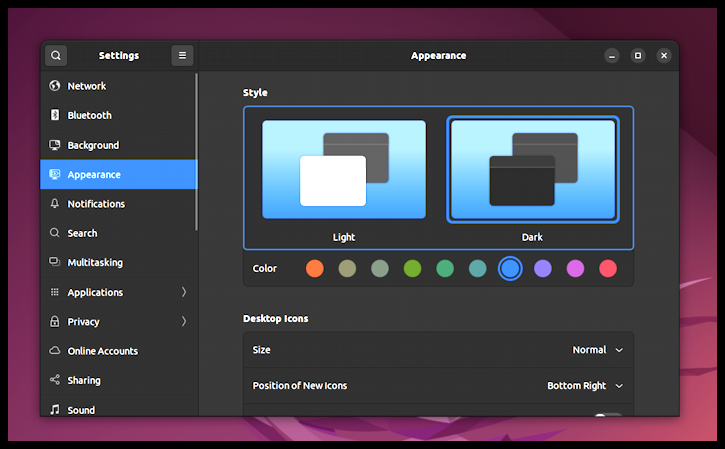725x449 pixels.
Task: Select Multitasking in the sidebar
Action: point(119,262)
